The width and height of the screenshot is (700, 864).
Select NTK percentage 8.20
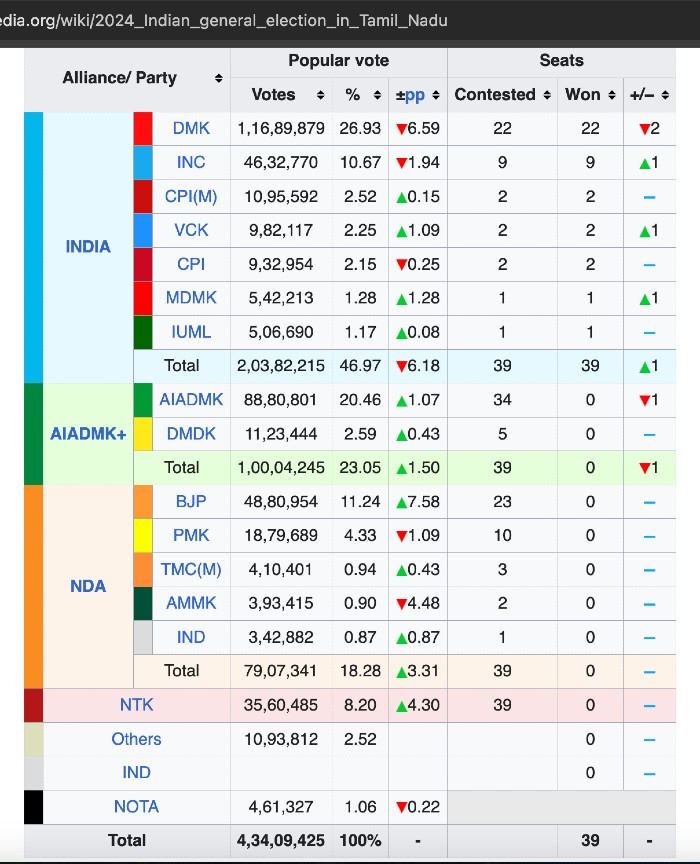click(x=360, y=705)
